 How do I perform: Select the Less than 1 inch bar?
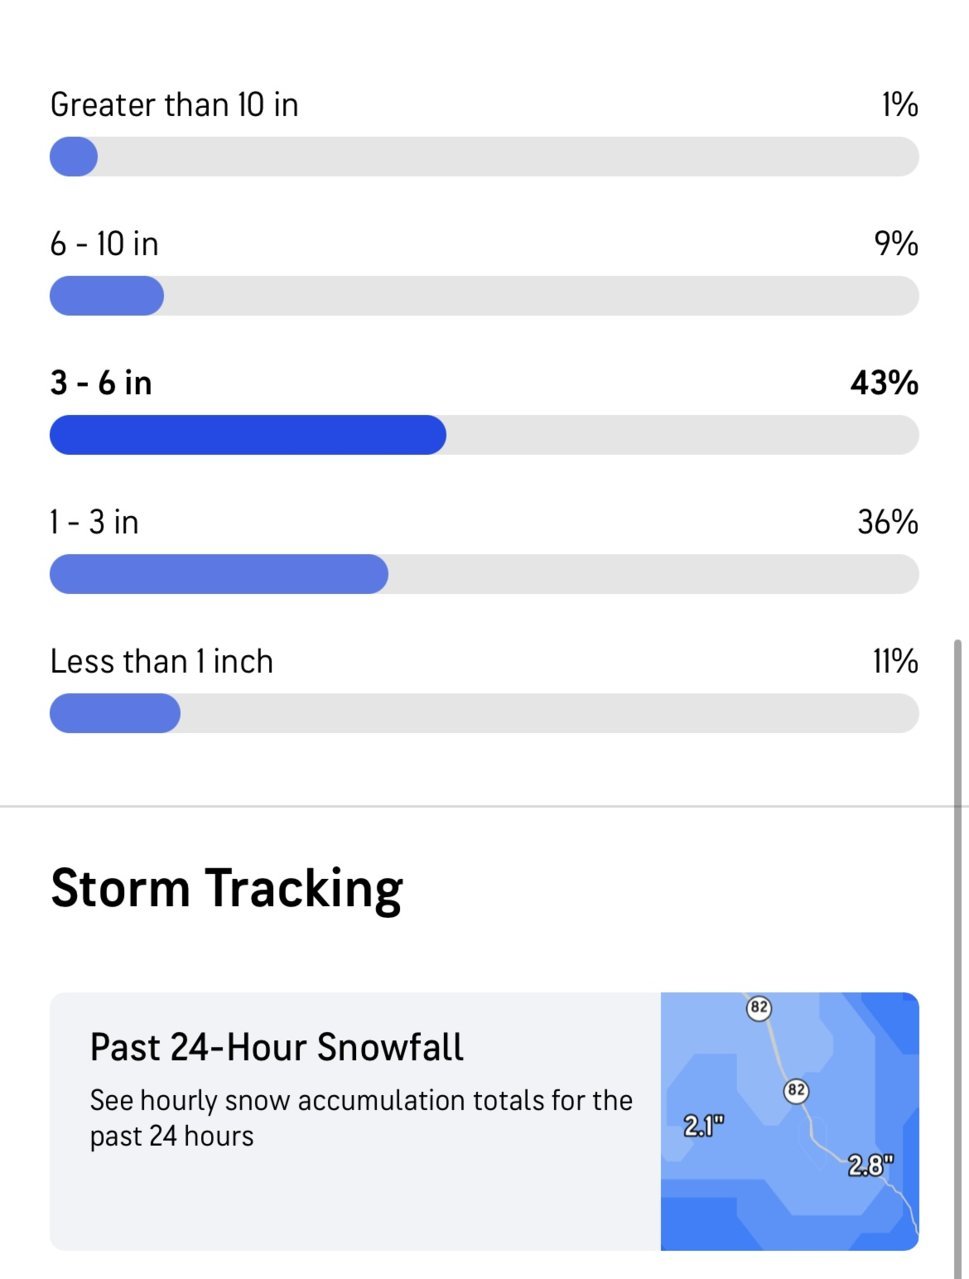click(x=484, y=713)
